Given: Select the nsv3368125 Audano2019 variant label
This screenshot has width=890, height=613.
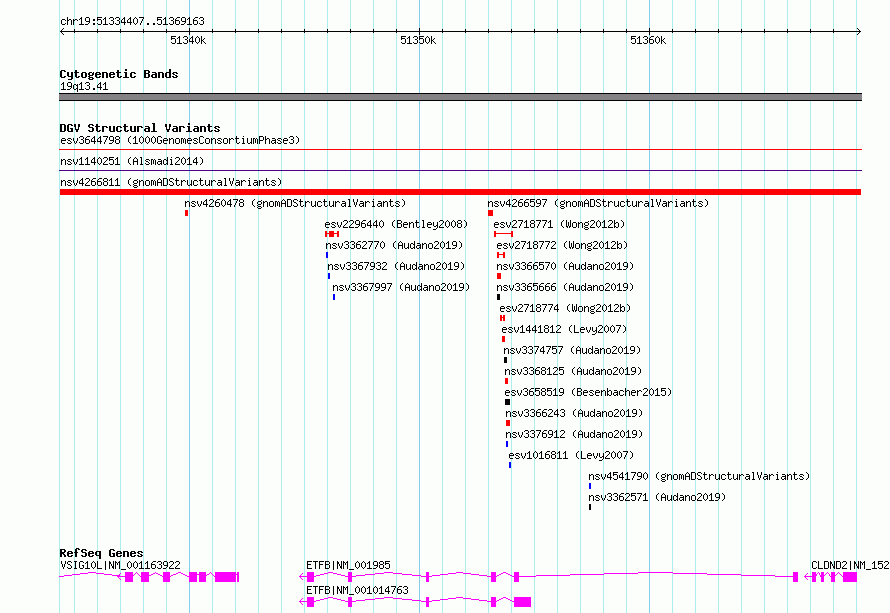Looking at the screenshot, I should [573, 371].
